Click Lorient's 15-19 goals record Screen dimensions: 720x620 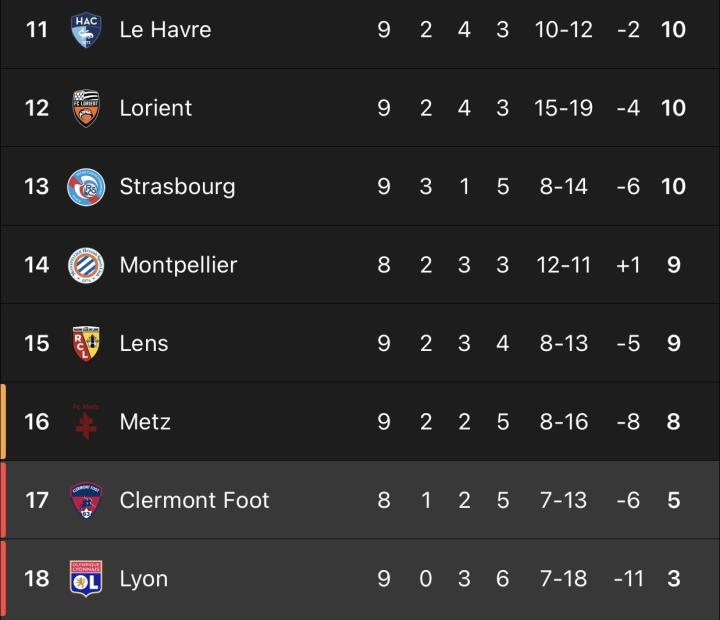(x=563, y=108)
